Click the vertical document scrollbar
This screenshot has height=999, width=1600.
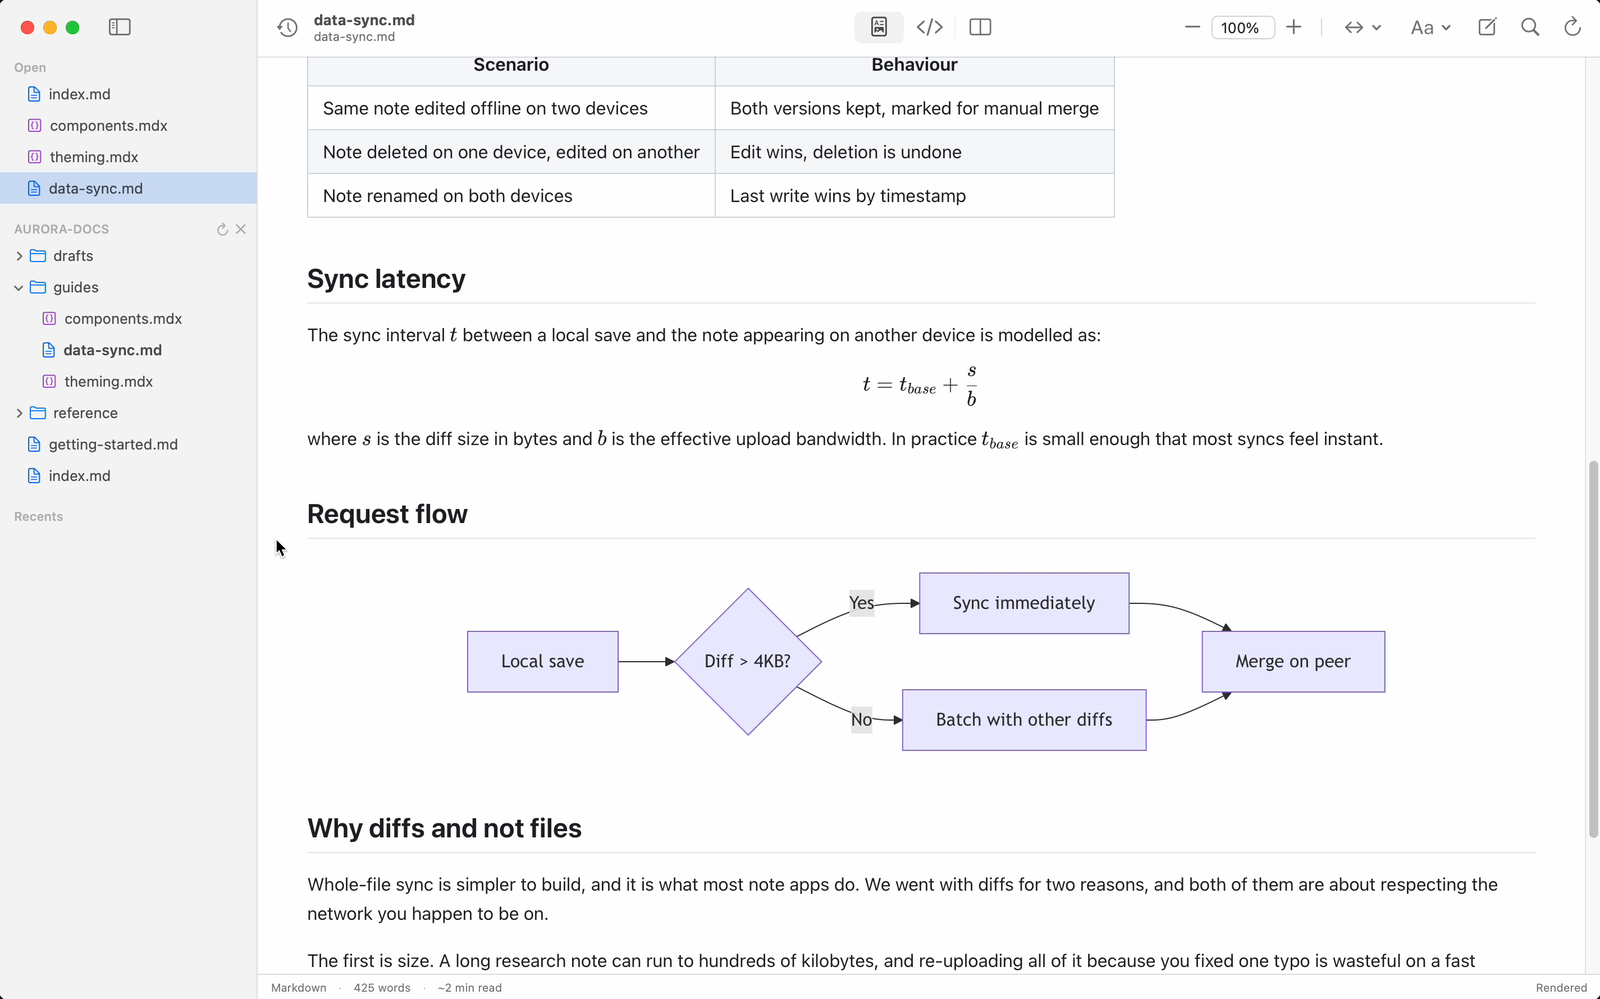(x=1593, y=650)
